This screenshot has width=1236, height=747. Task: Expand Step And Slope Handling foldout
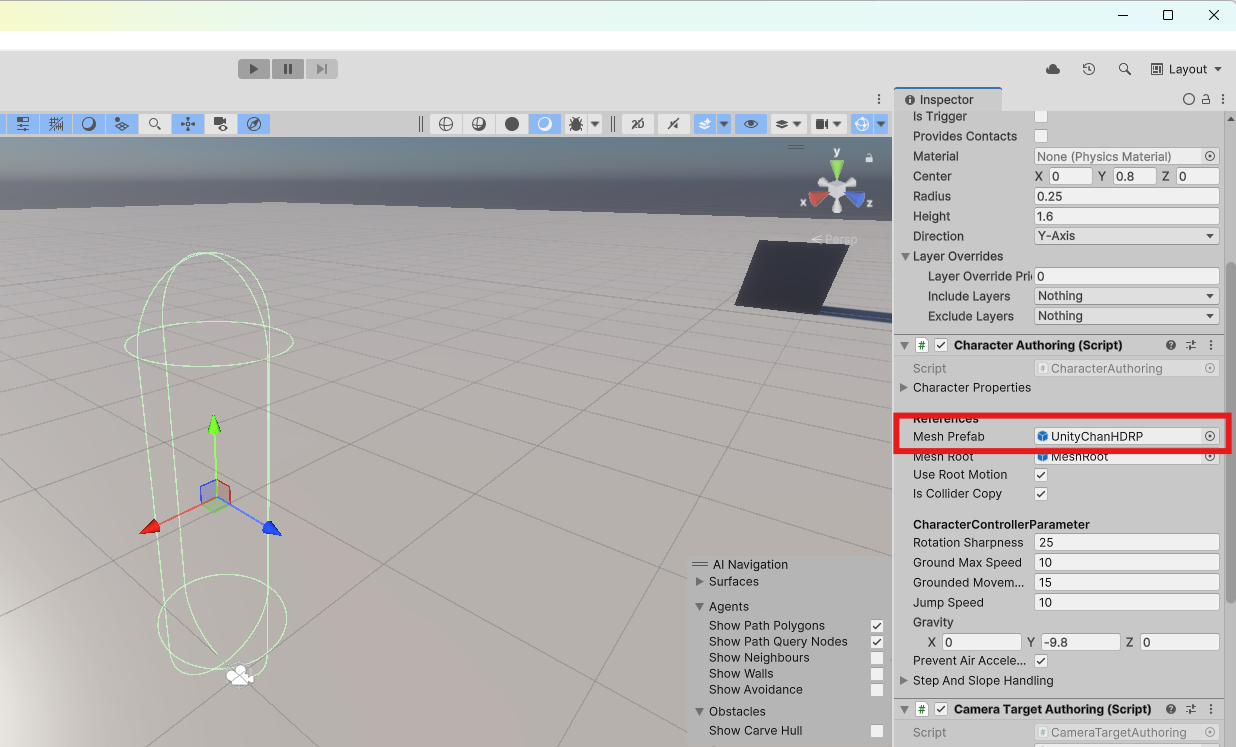click(x=904, y=680)
